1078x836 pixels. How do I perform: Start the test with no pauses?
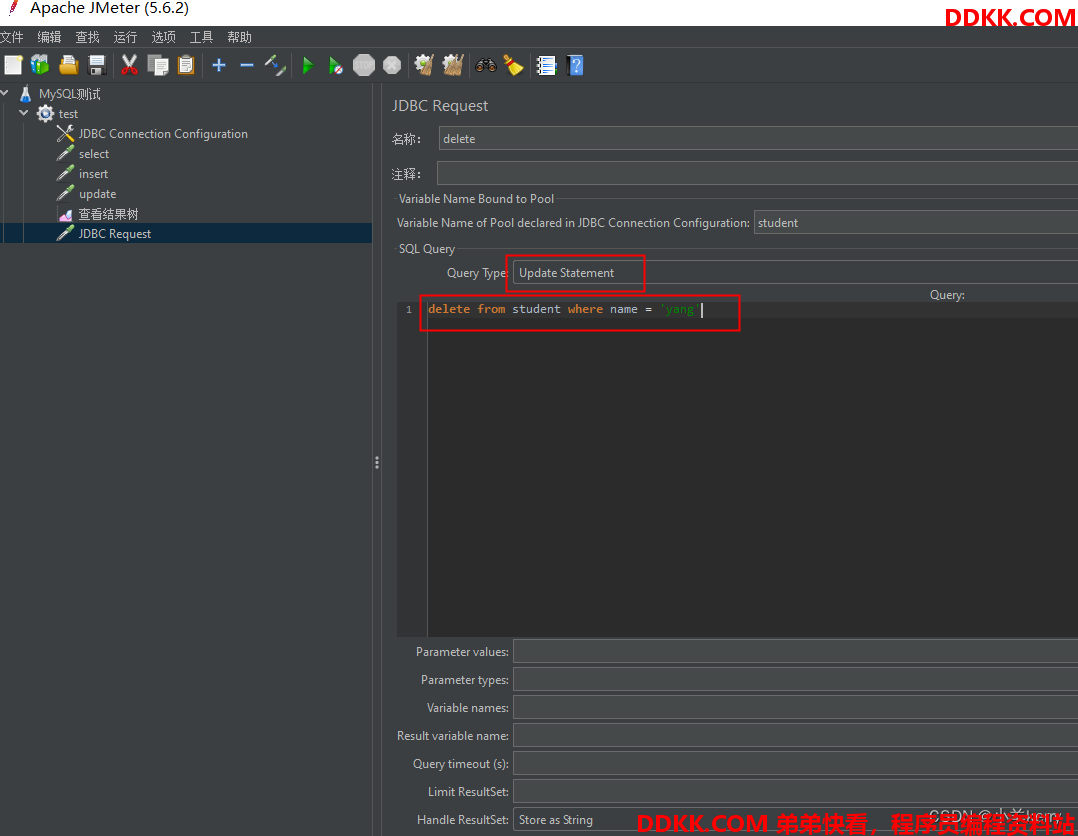[336, 65]
